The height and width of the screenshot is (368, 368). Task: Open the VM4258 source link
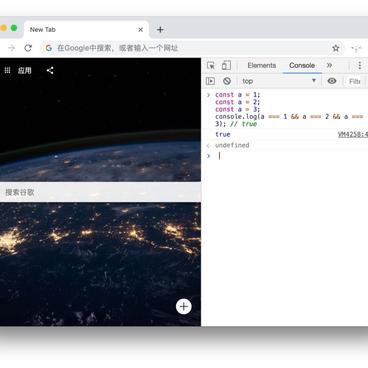pos(353,134)
